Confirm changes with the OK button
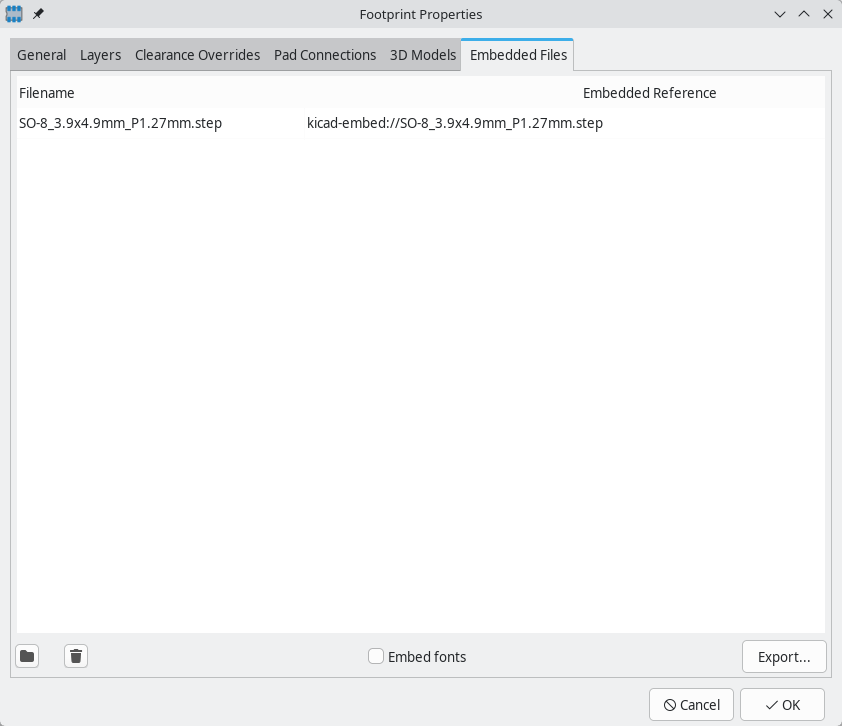This screenshot has height=726, width=842. click(784, 704)
